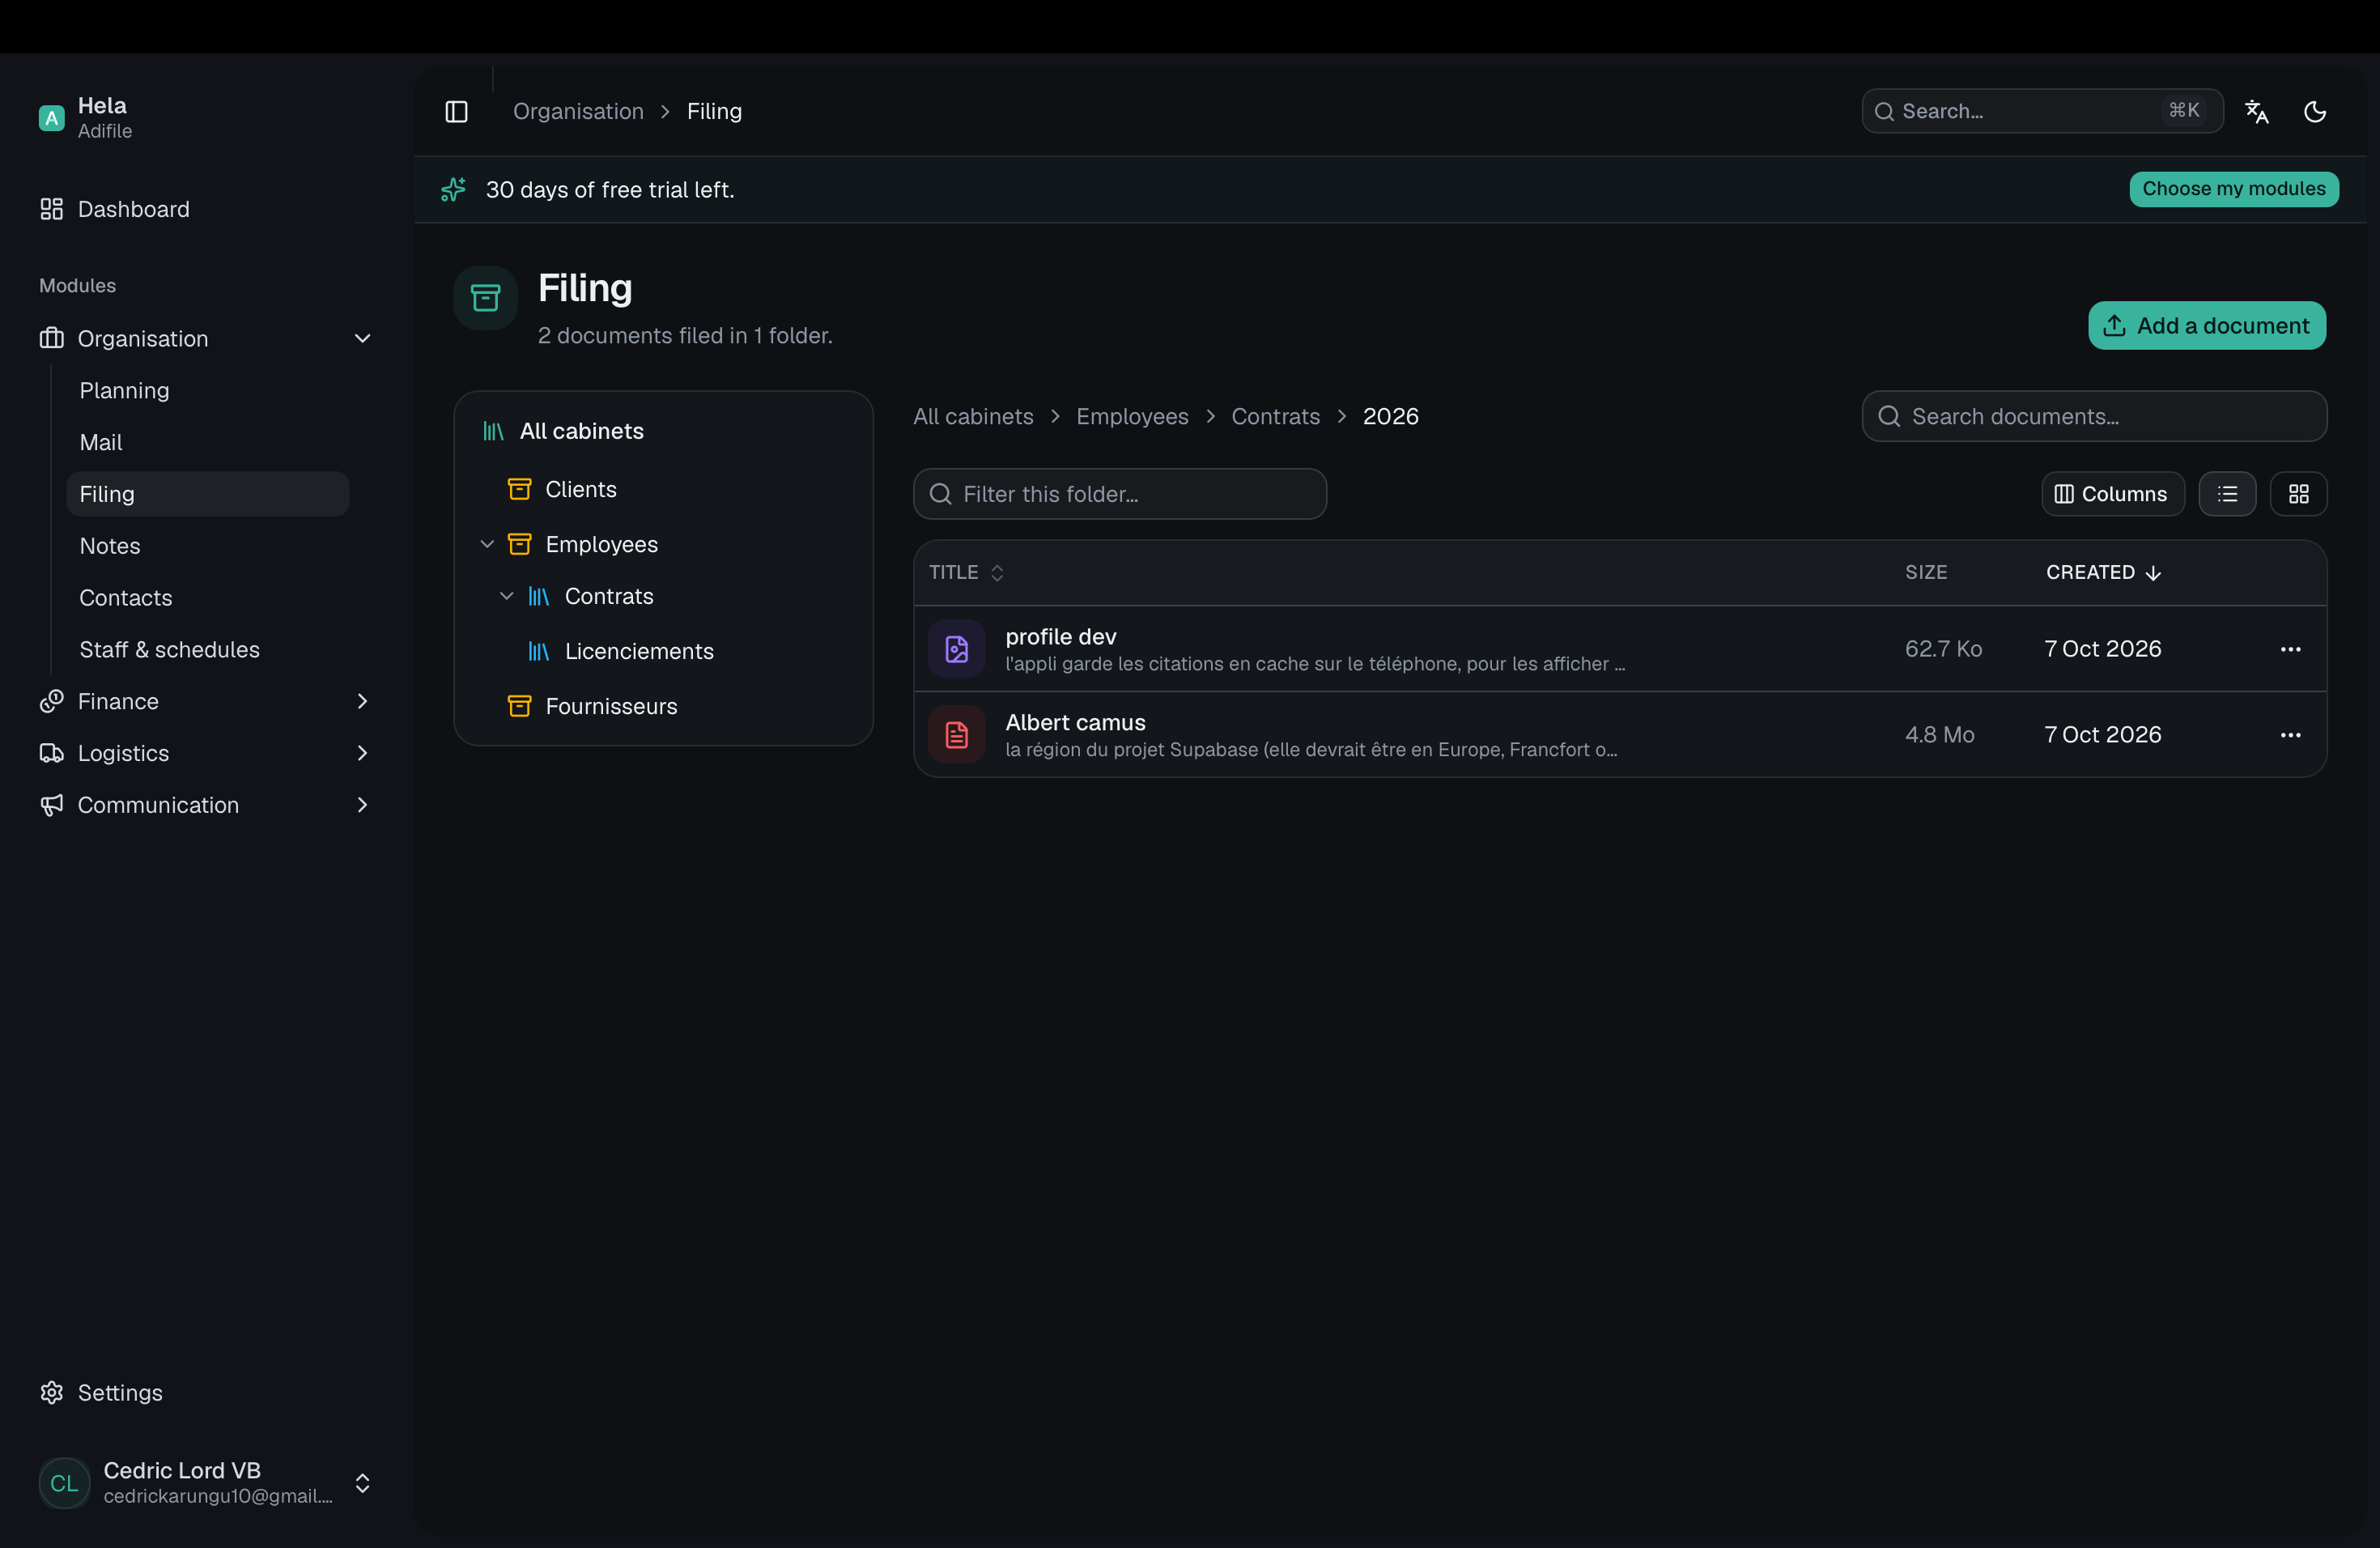2380x1548 pixels.
Task: Open Staff & schedules
Action: pos(207,649)
